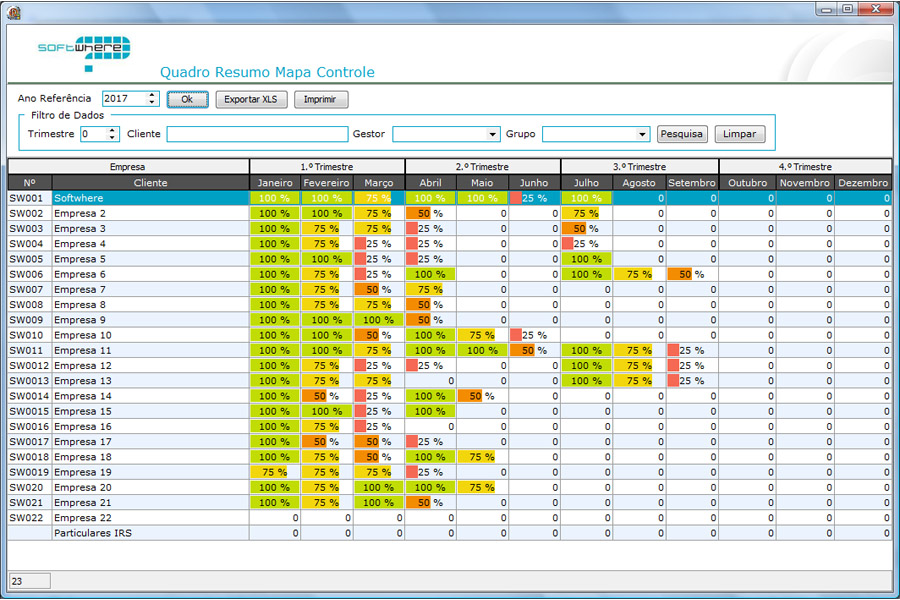This screenshot has height=600, width=900.
Task: Increase the Ano Referência year value
Action: point(152,95)
